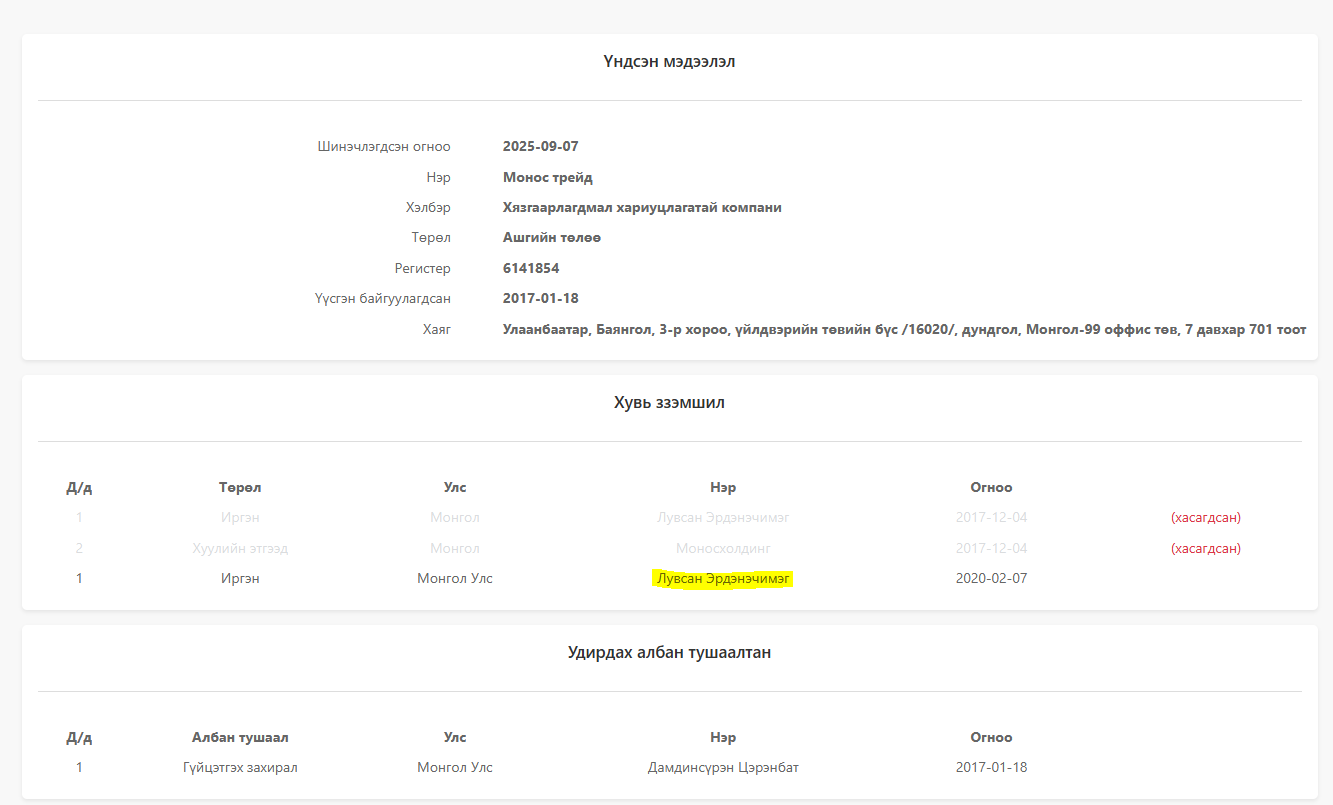Click the faded Хуулийн этгээд cell
This screenshot has height=805, width=1333.
(240, 548)
